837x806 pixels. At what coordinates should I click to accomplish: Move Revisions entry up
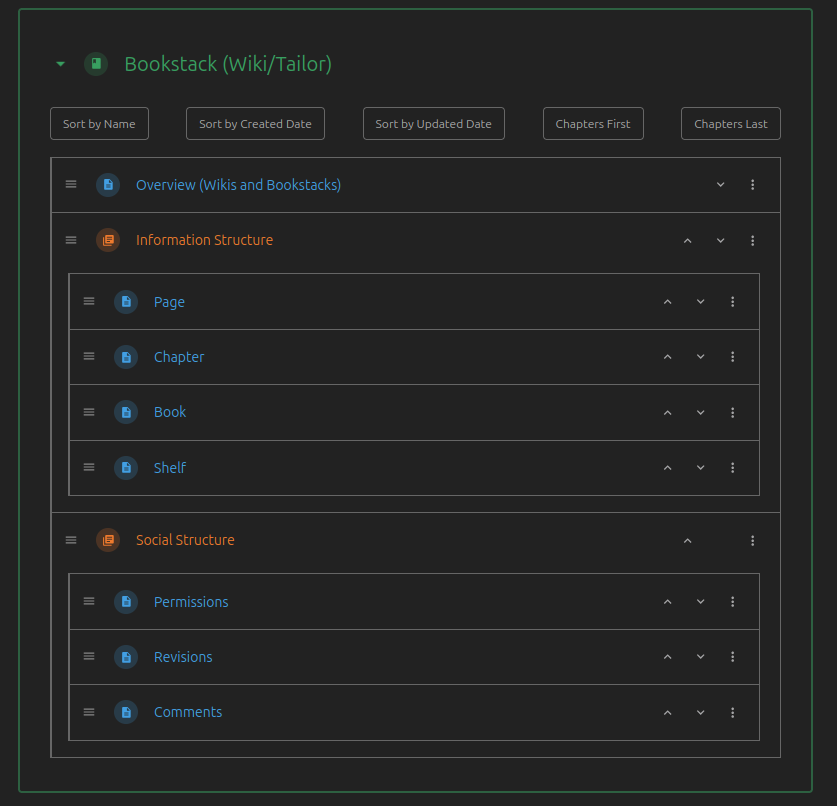[x=667, y=657]
